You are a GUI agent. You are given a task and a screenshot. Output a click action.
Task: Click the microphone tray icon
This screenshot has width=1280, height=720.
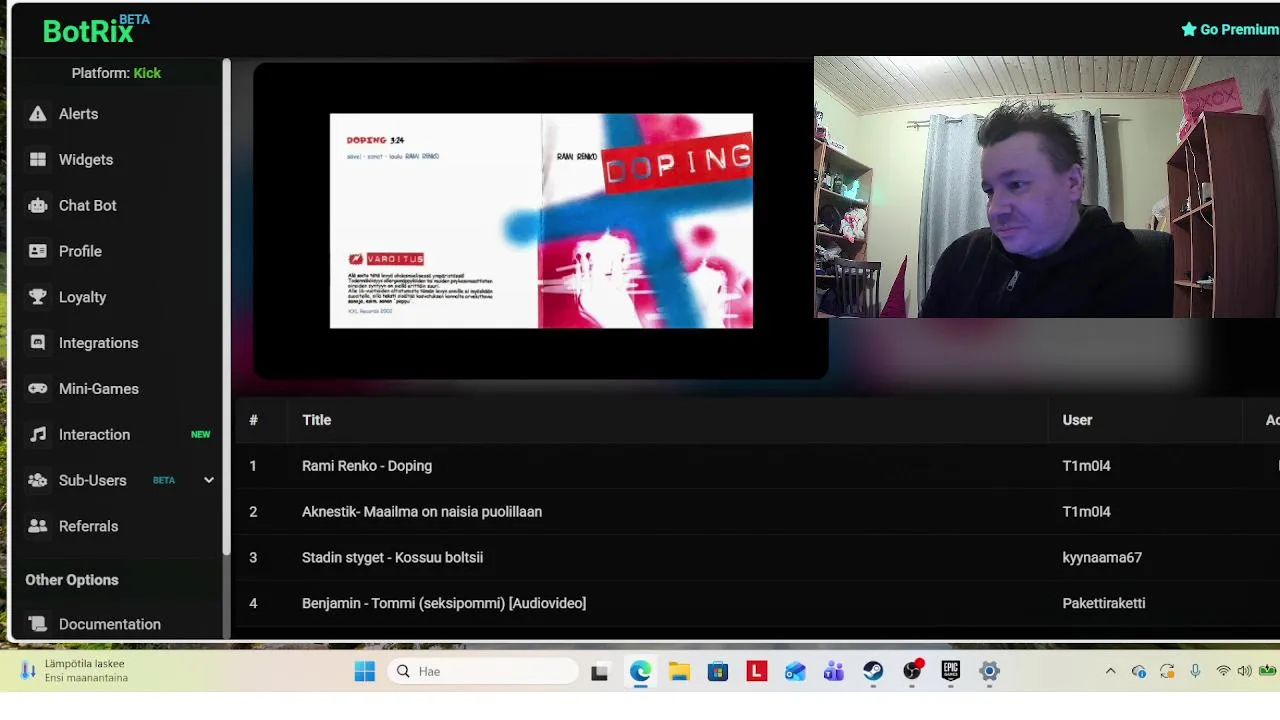point(1195,671)
